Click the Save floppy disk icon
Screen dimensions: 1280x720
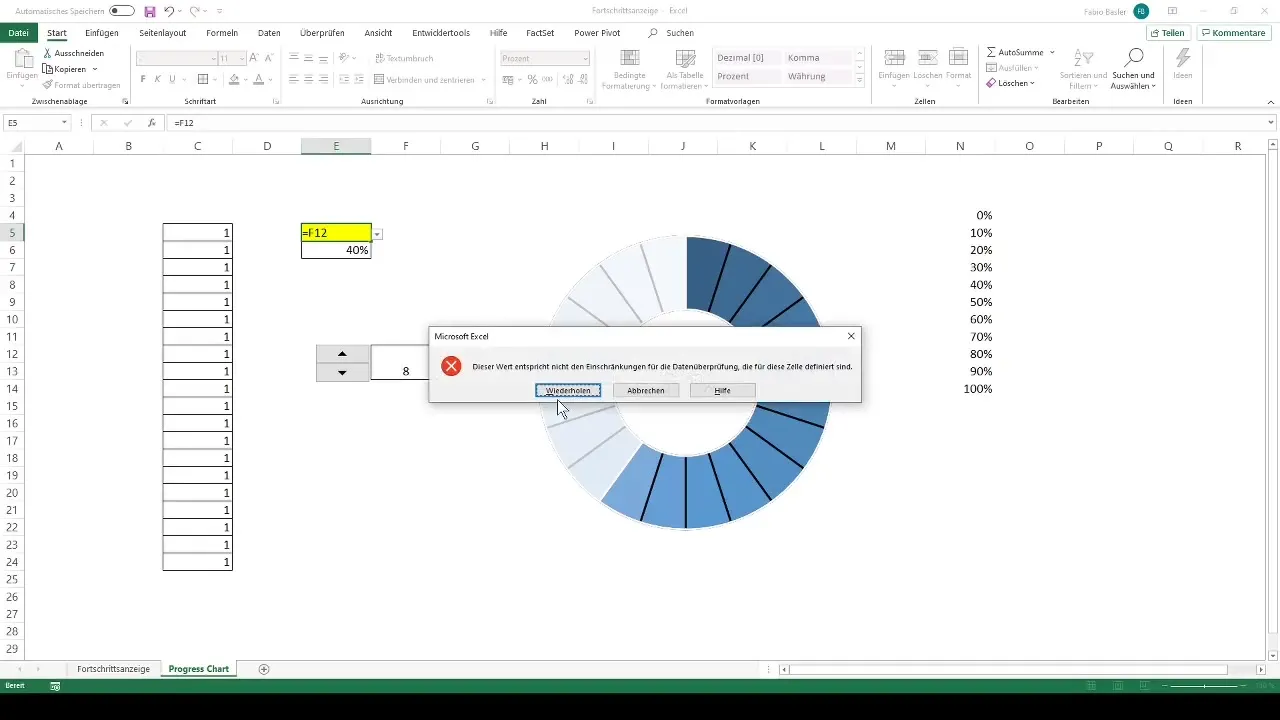(150, 11)
